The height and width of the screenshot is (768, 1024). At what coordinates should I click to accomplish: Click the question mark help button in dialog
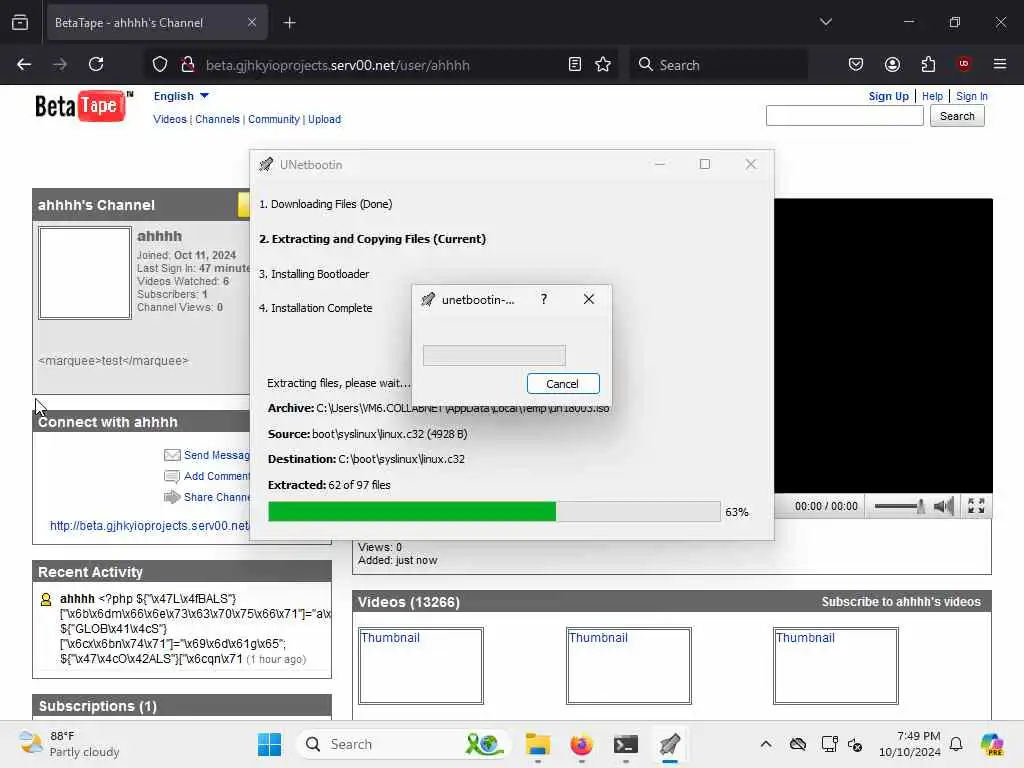(544, 299)
